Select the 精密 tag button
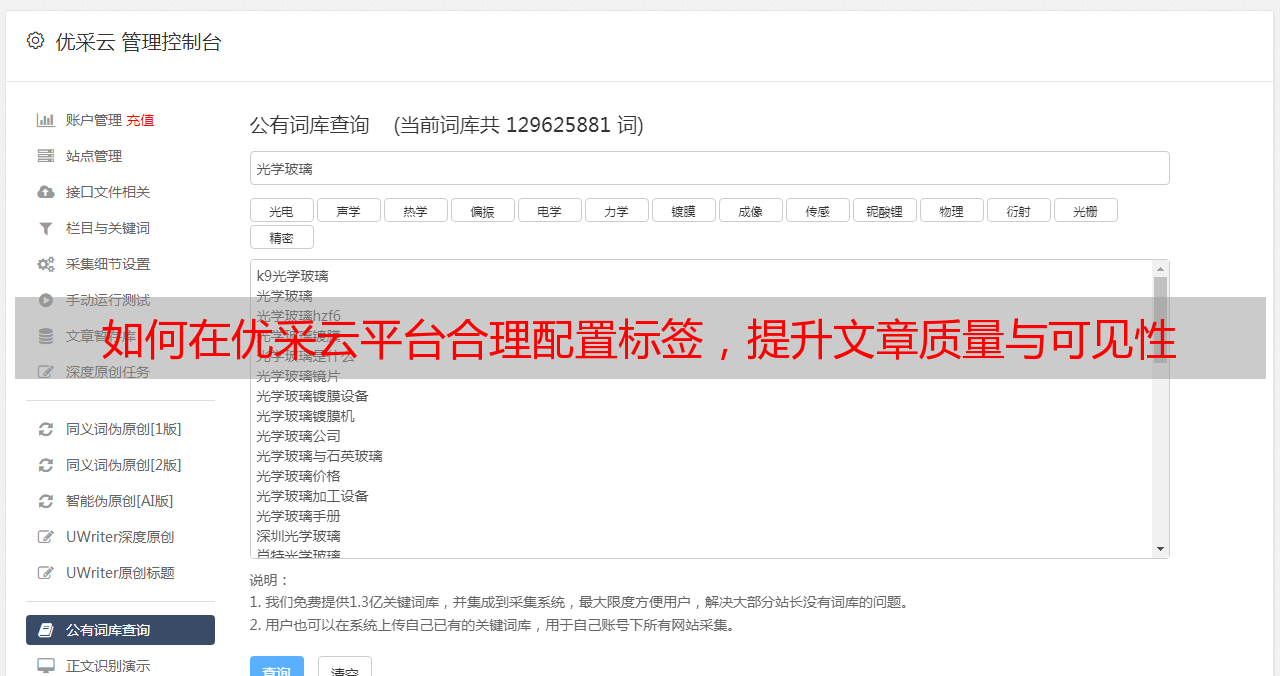 pos(282,237)
